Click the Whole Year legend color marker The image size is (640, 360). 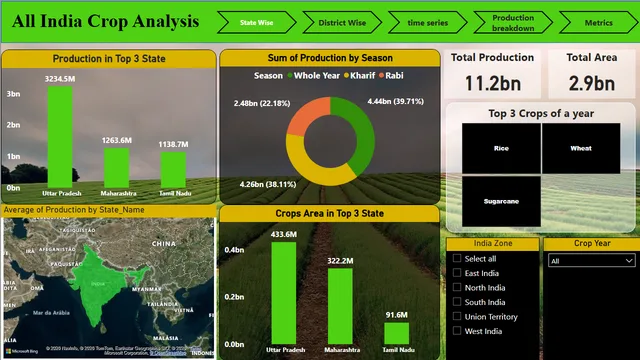[x=290, y=76]
